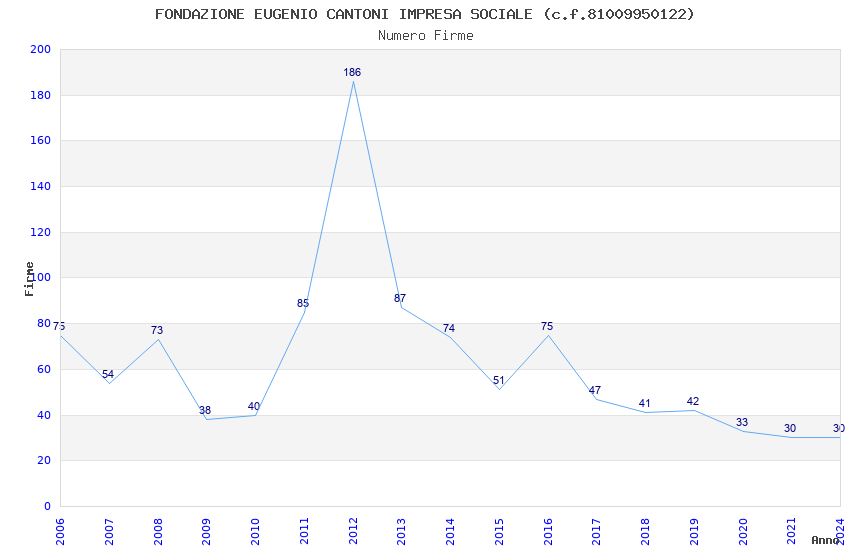This screenshot has width=850, height=550.
Task: Click the data label 74 for 2014
Action: tap(448, 328)
